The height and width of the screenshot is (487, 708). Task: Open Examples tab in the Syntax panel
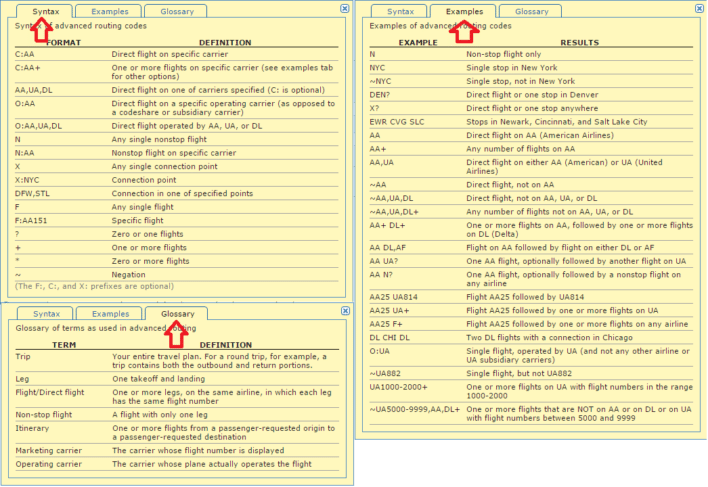pos(109,11)
